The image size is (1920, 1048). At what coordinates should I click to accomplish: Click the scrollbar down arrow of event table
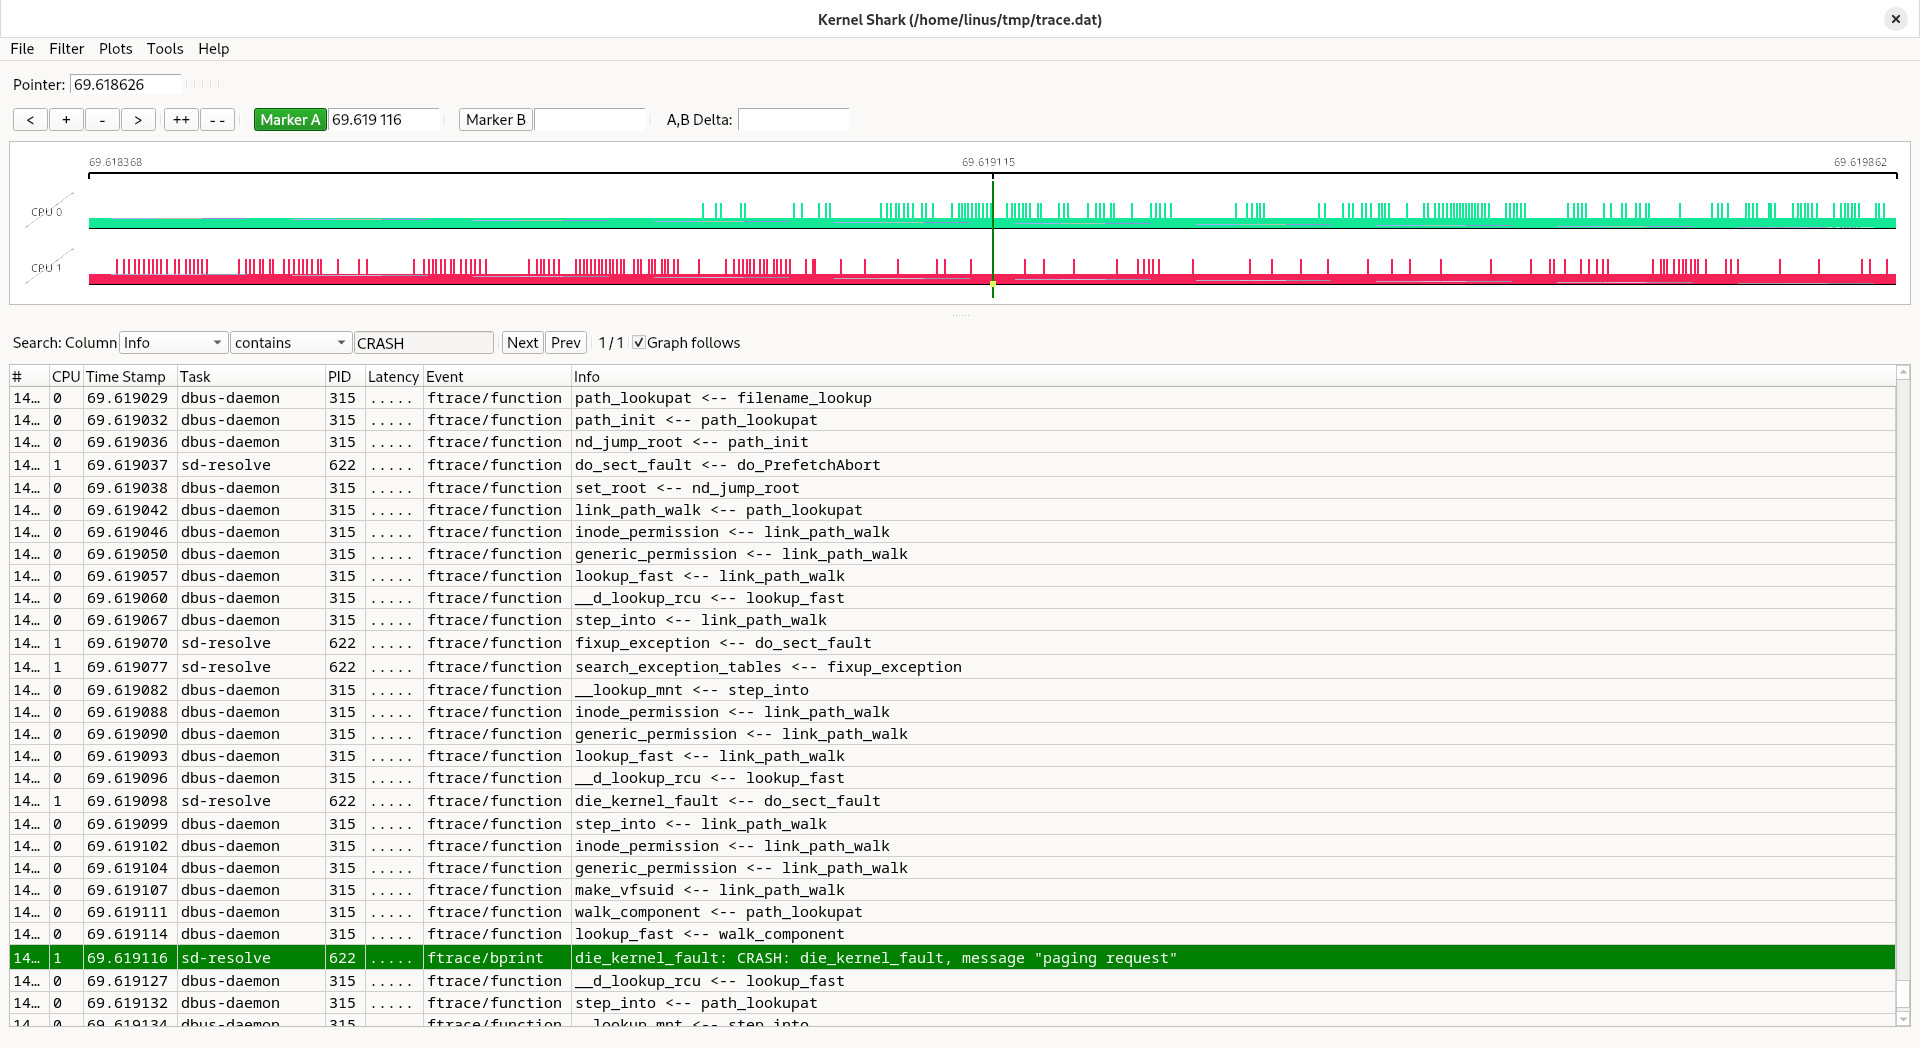coord(1903,1019)
